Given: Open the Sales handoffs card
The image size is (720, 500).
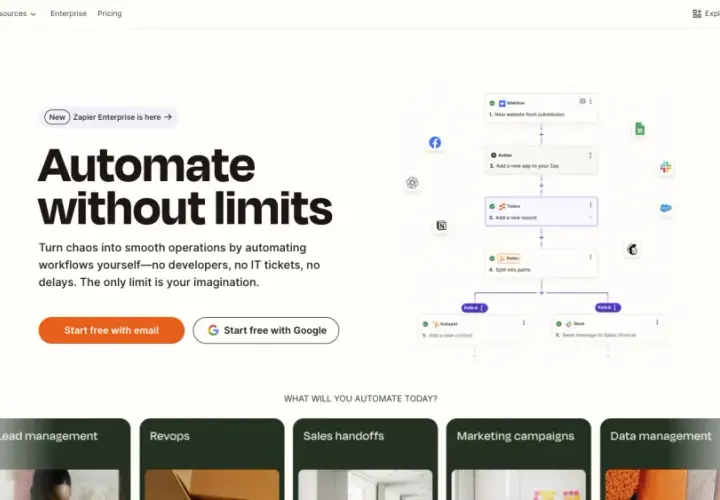Looking at the screenshot, I should [366, 459].
